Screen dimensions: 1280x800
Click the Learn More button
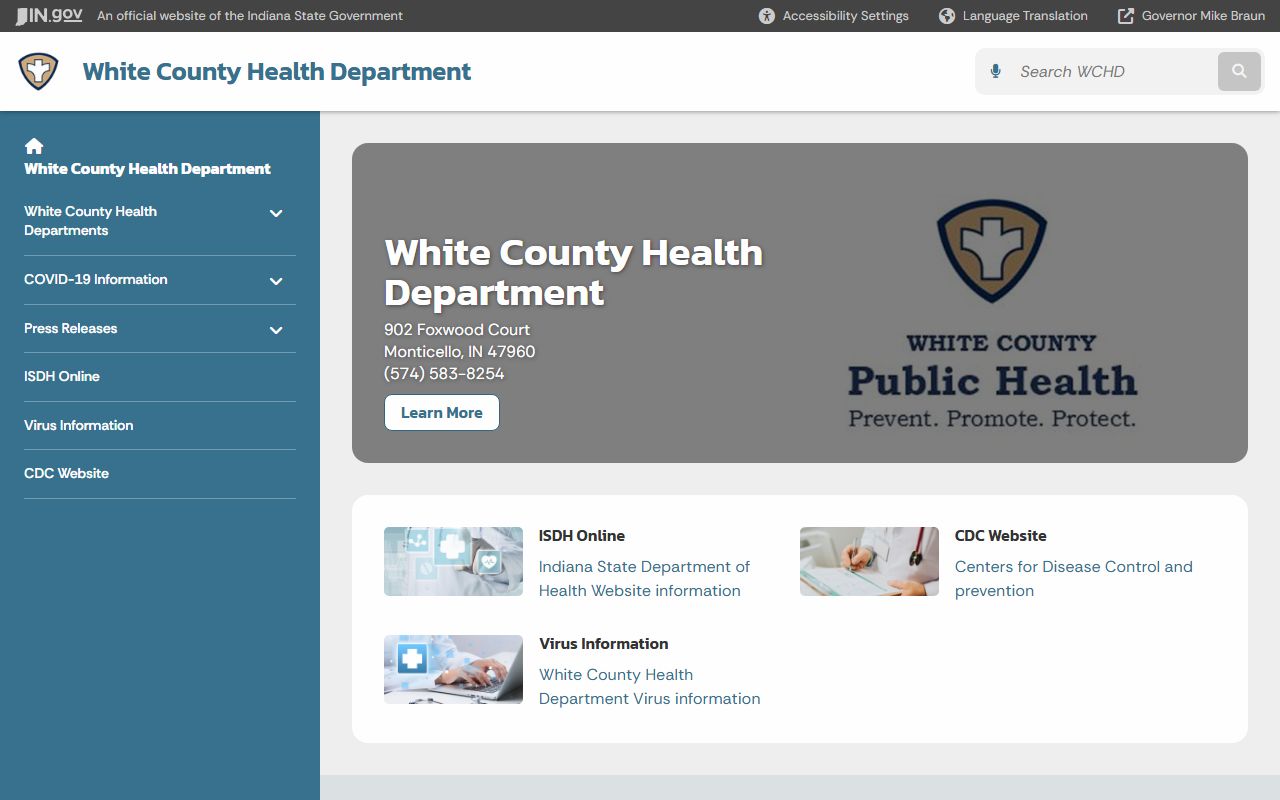(442, 412)
